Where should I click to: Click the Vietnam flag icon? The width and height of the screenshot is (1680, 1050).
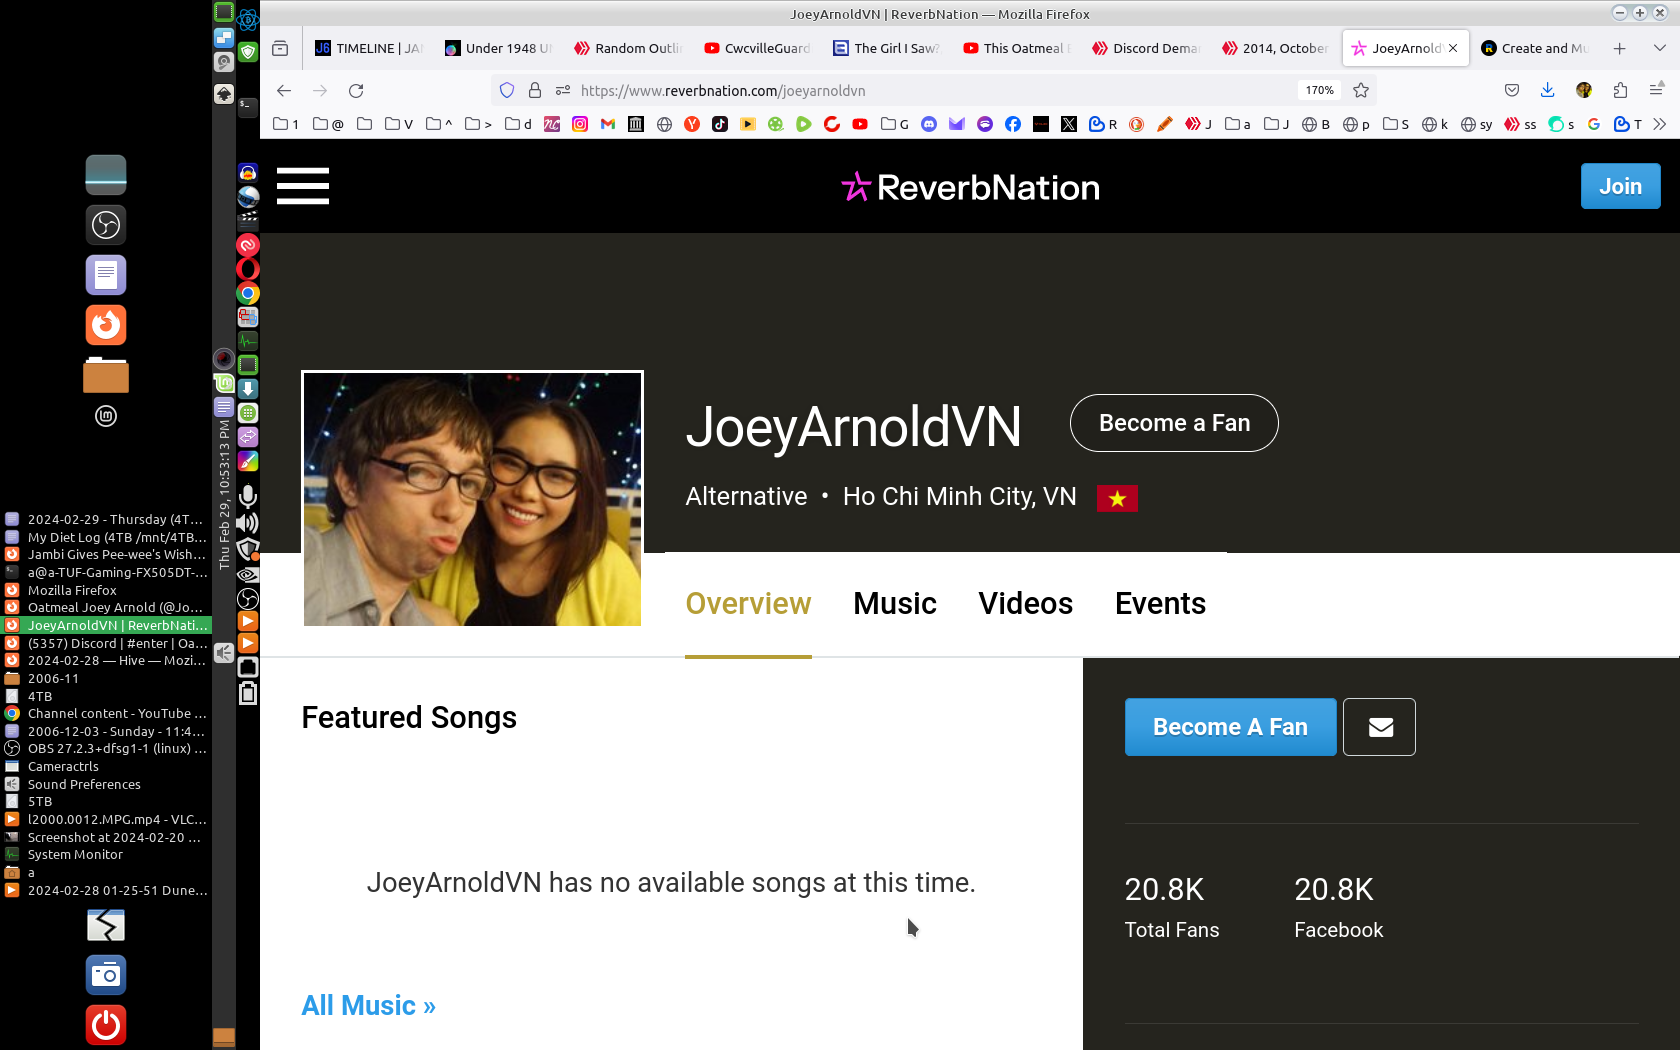coord(1117,498)
